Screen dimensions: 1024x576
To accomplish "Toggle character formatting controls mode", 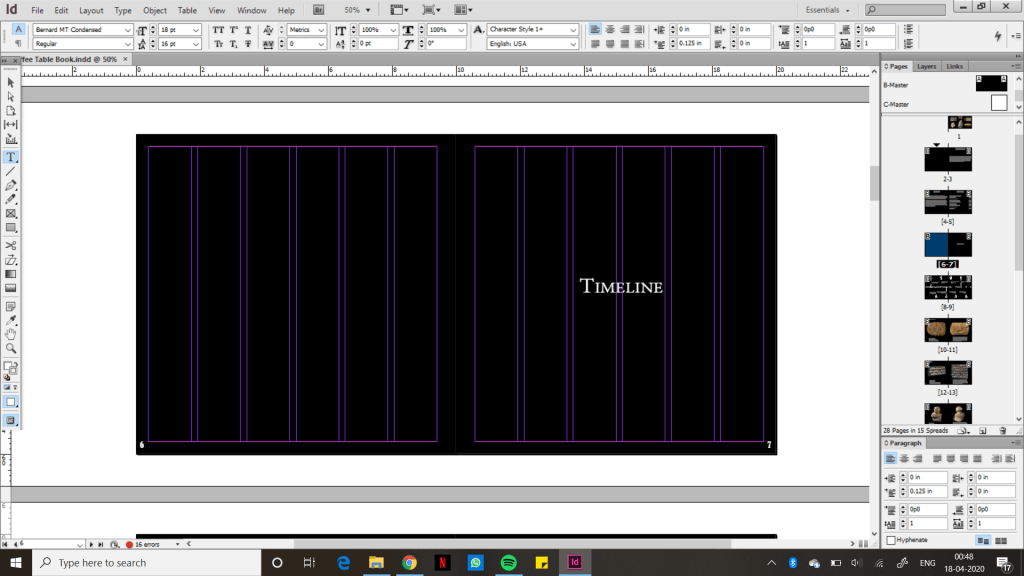I will [x=18, y=30].
